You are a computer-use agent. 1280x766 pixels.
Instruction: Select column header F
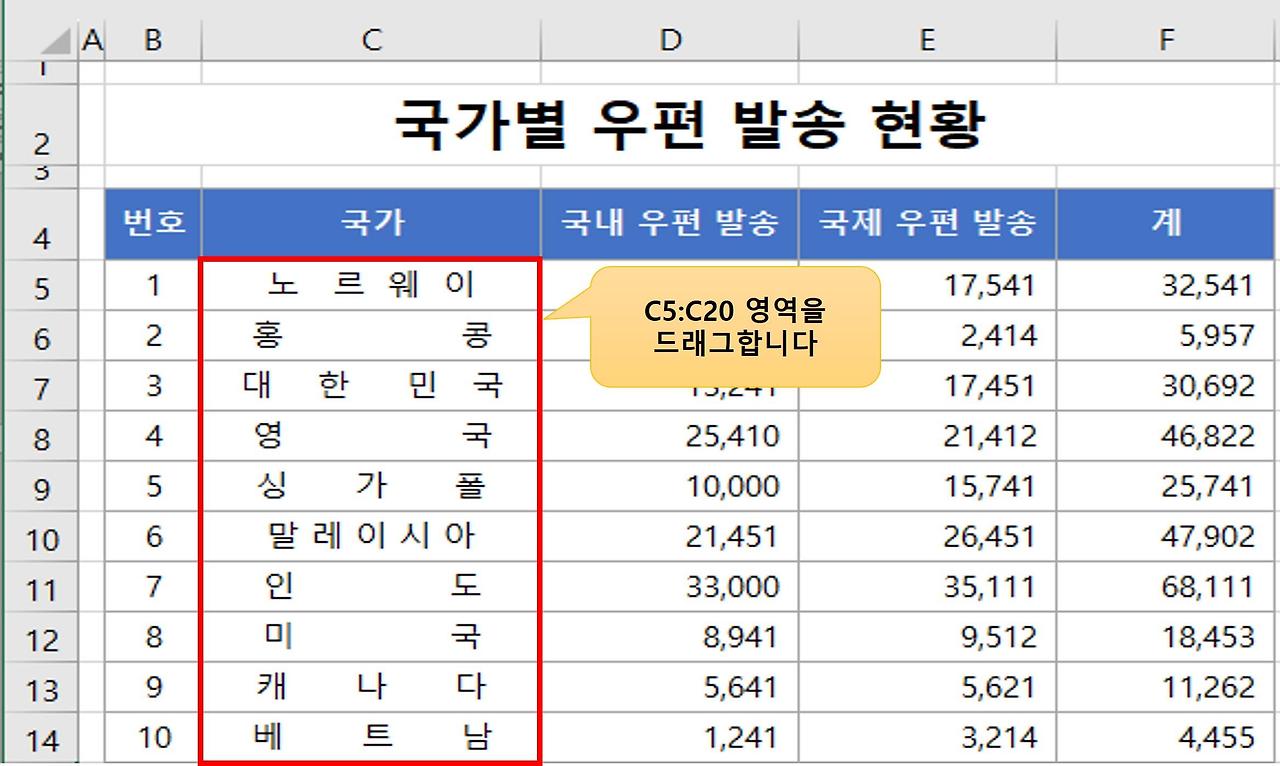tap(1166, 39)
